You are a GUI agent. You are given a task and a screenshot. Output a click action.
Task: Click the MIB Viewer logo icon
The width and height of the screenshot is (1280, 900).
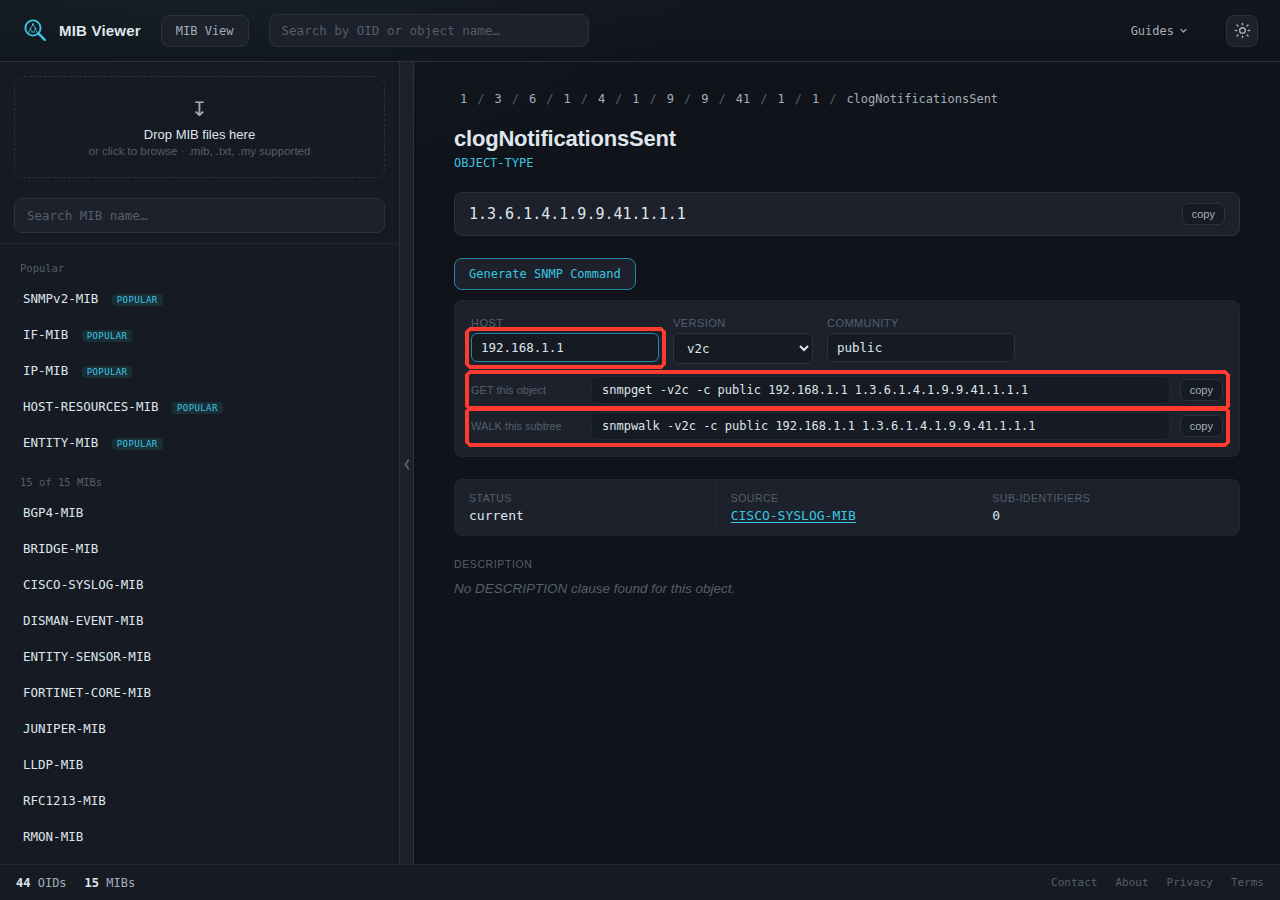pyautogui.click(x=35, y=30)
